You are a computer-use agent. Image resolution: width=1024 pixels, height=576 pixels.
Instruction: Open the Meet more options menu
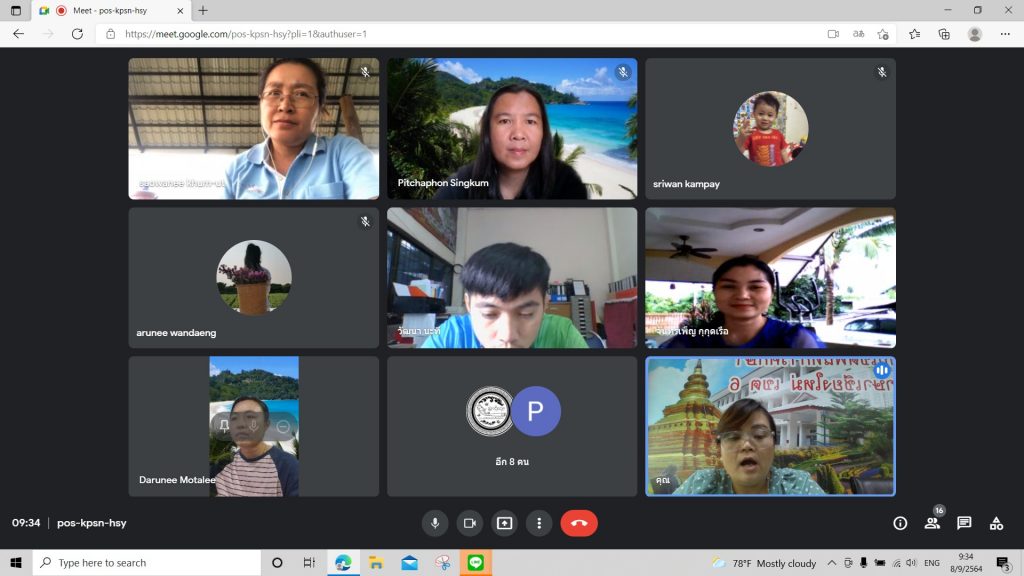tap(539, 523)
